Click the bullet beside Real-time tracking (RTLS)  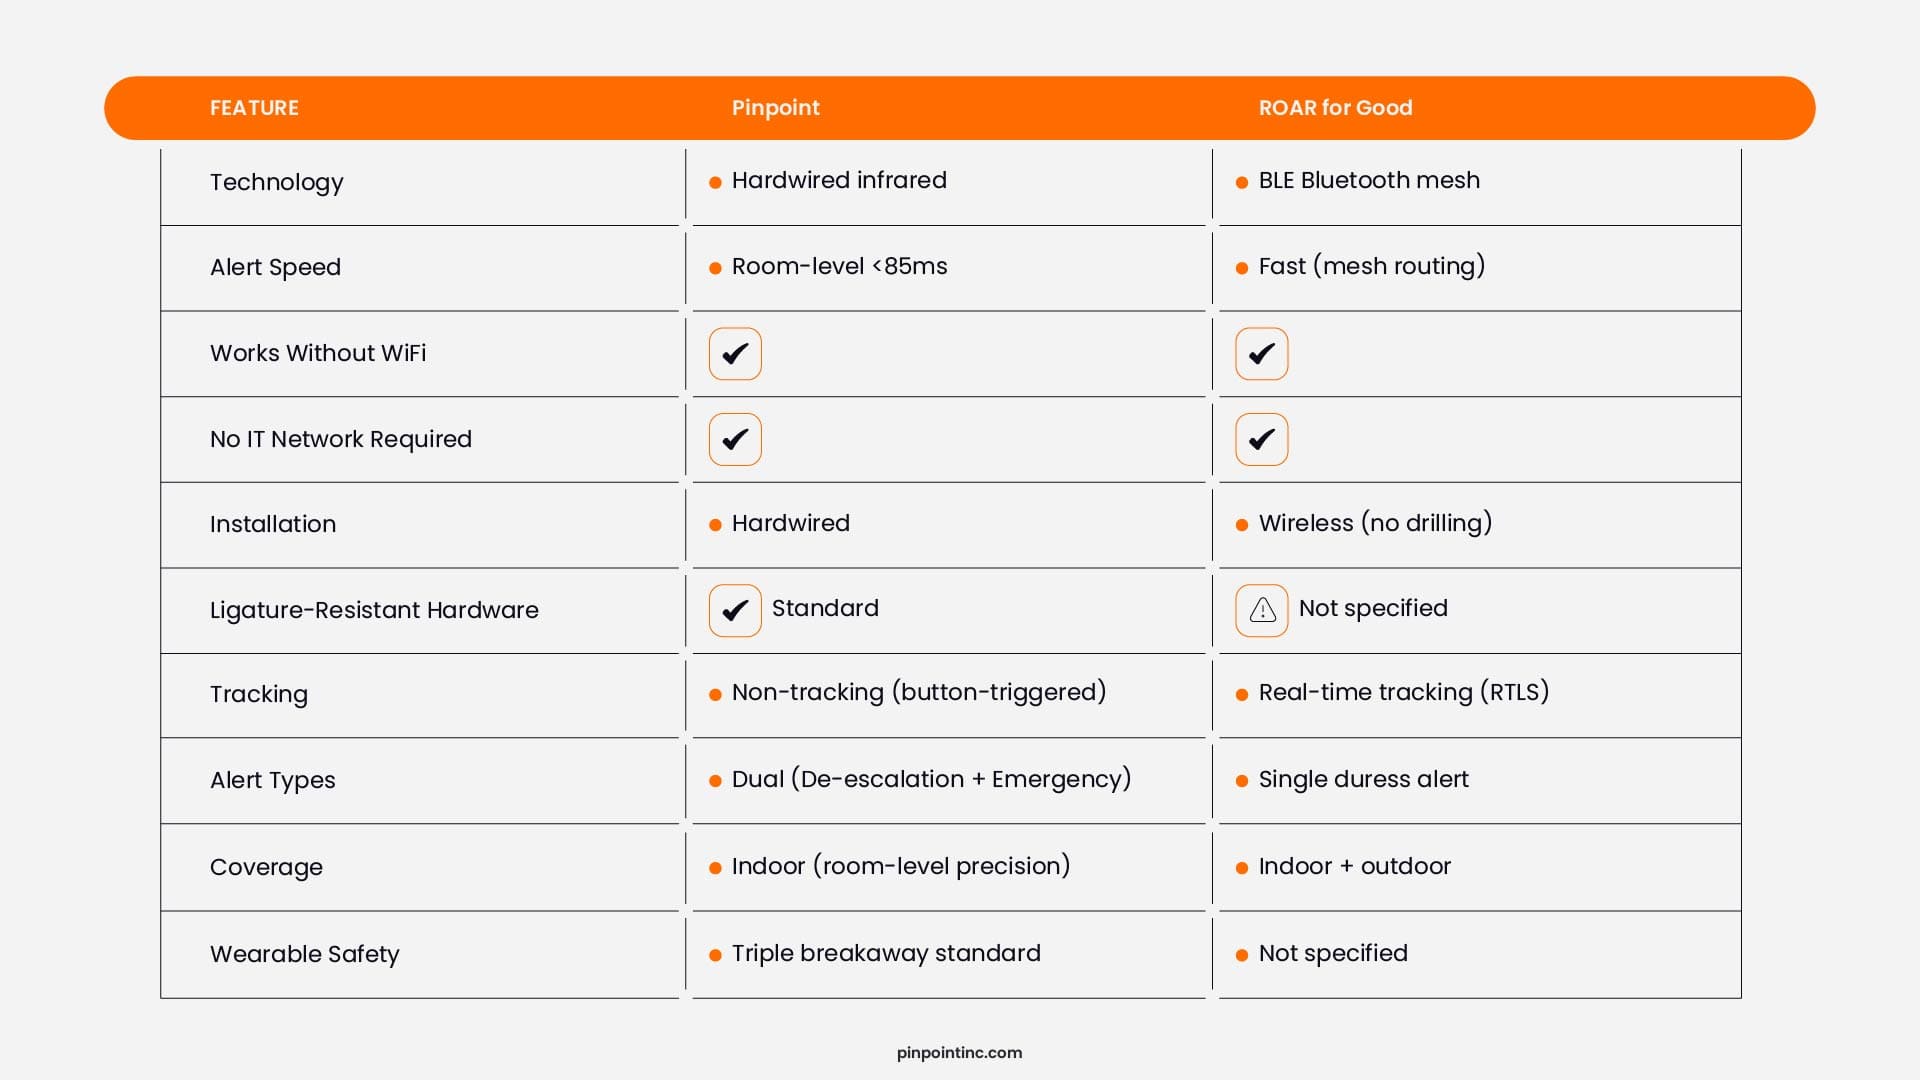(1242, 694)
